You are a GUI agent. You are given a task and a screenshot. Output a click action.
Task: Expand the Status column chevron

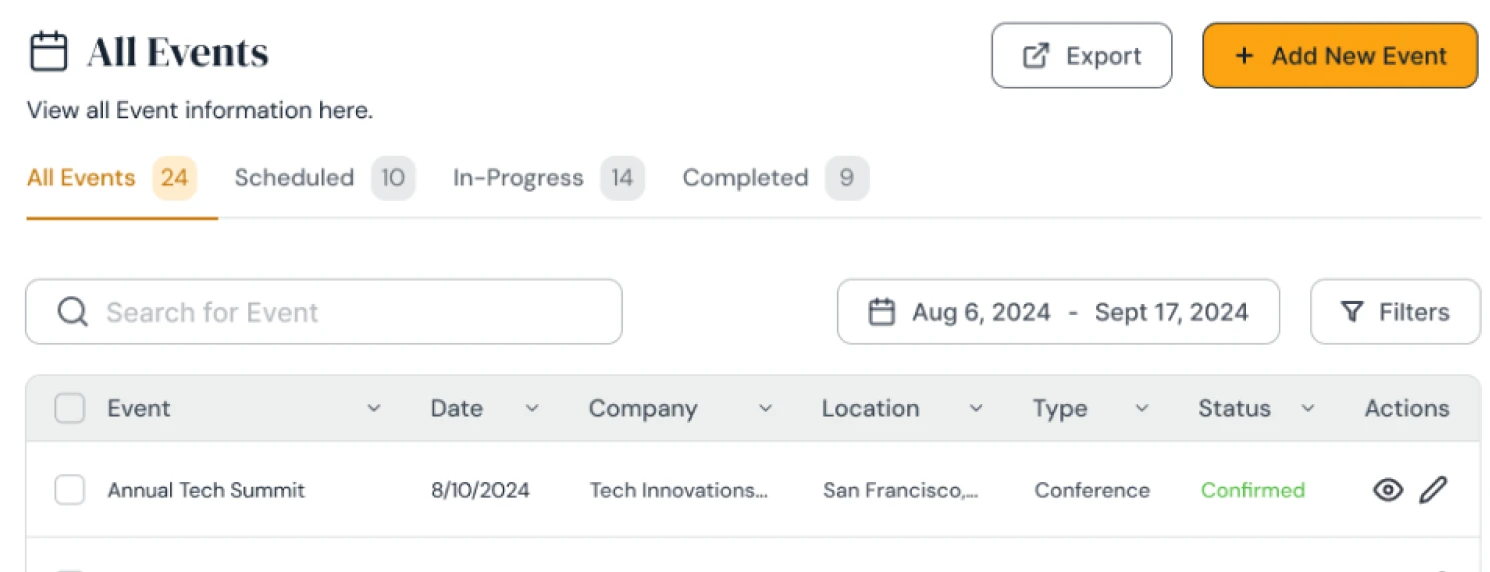[x=1307, y=408]
